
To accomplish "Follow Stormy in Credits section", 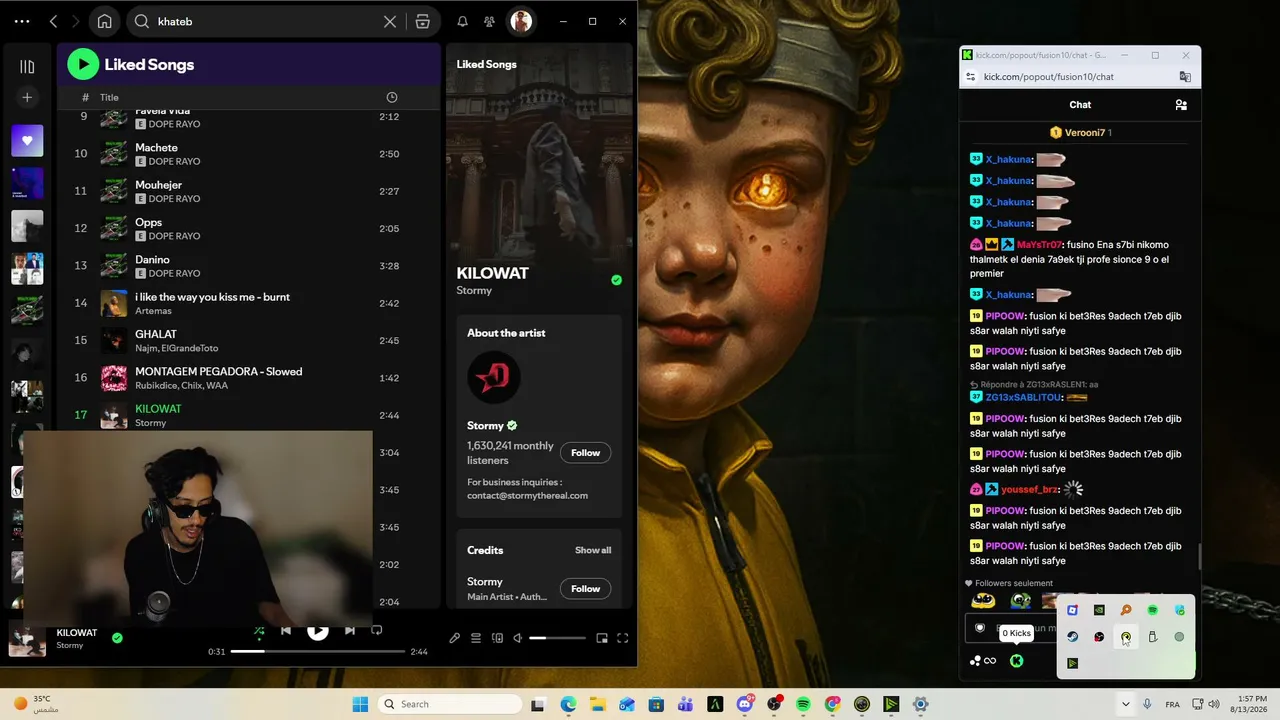I will click(x=585, y=589).
